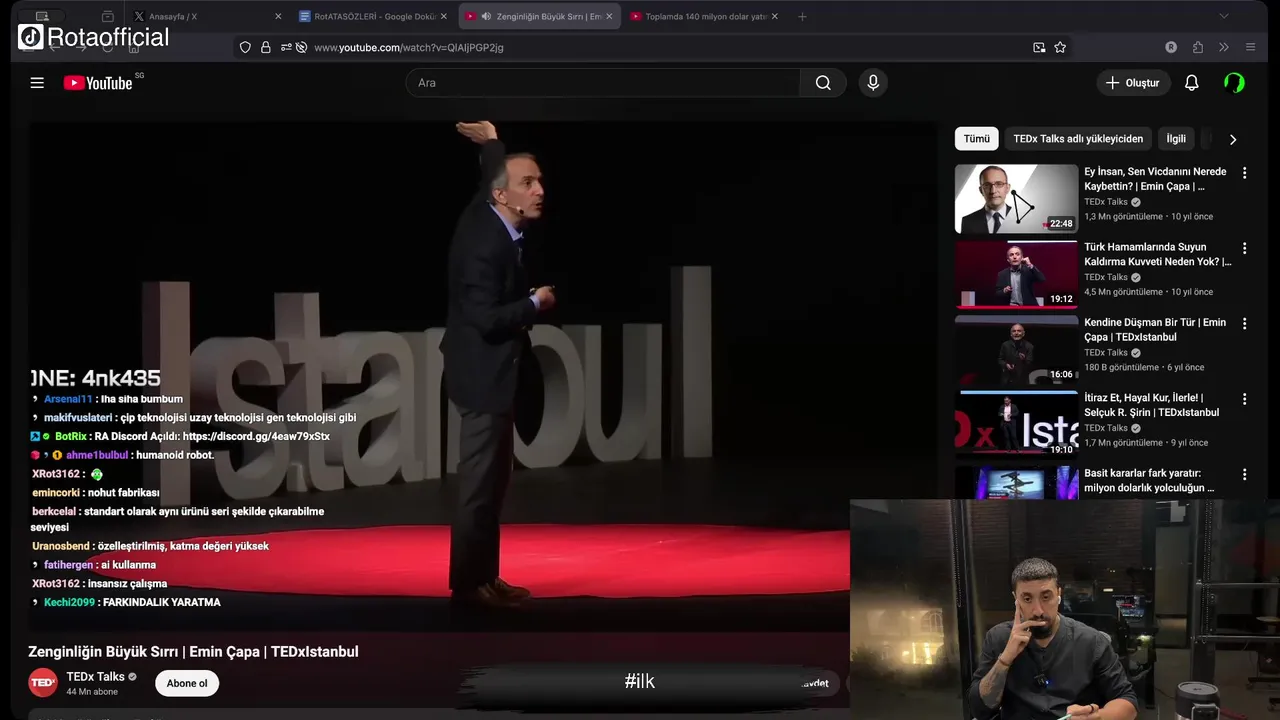Open options for Türk Hamamlarında video

tap(1244, 248)
